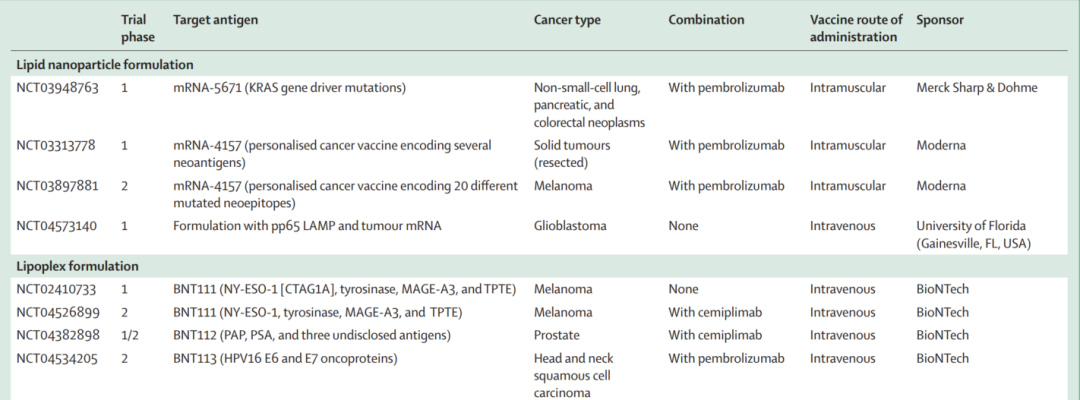Click trial ID NCT03313778
This screenshot has height=400, width=1080.
pos(56,146)
